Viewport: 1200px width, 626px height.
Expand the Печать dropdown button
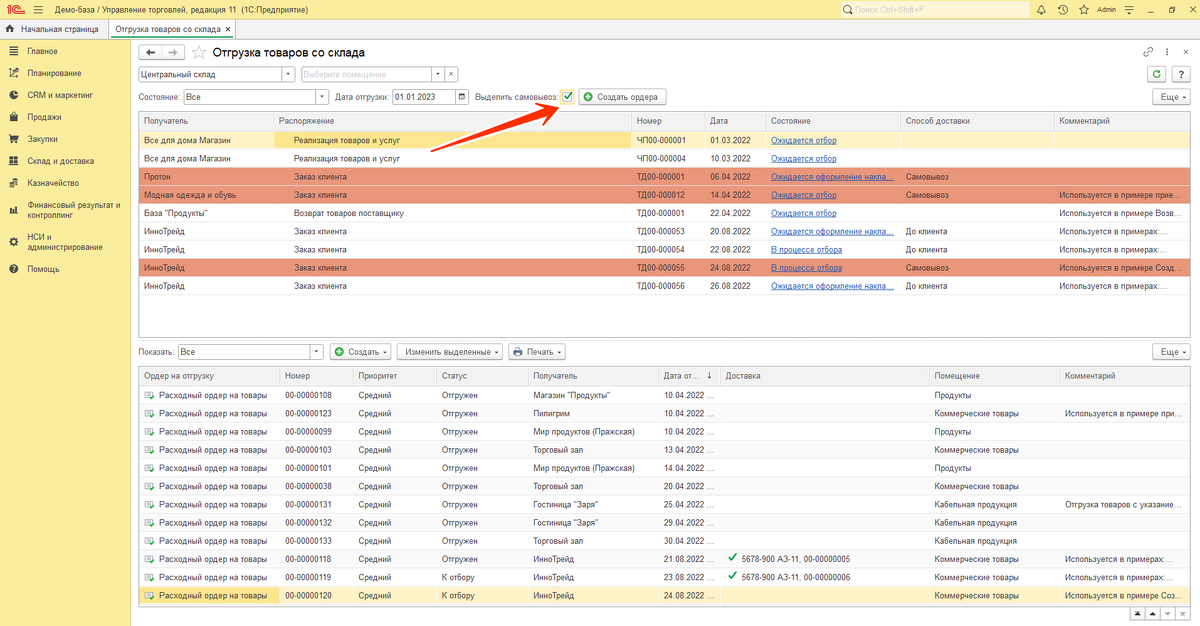pos(537,352)
